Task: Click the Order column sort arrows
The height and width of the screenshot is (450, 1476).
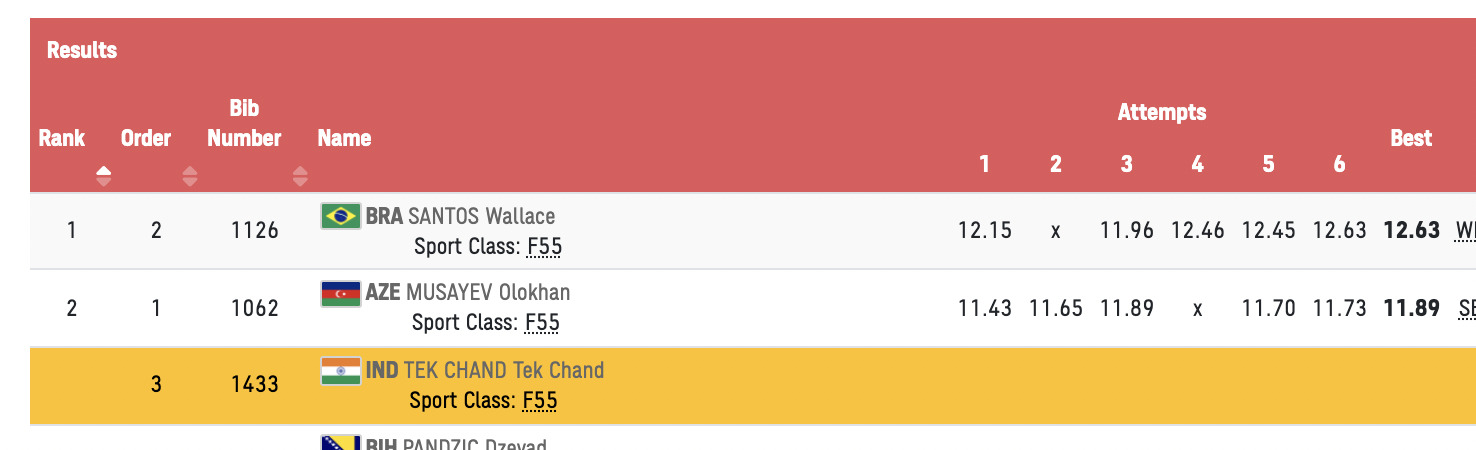Action: pyautogui.click(x=190, y=177)
